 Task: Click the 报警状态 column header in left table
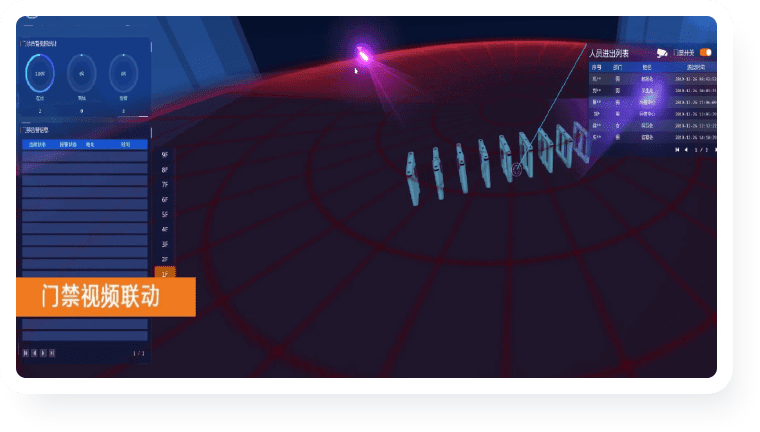68,144
